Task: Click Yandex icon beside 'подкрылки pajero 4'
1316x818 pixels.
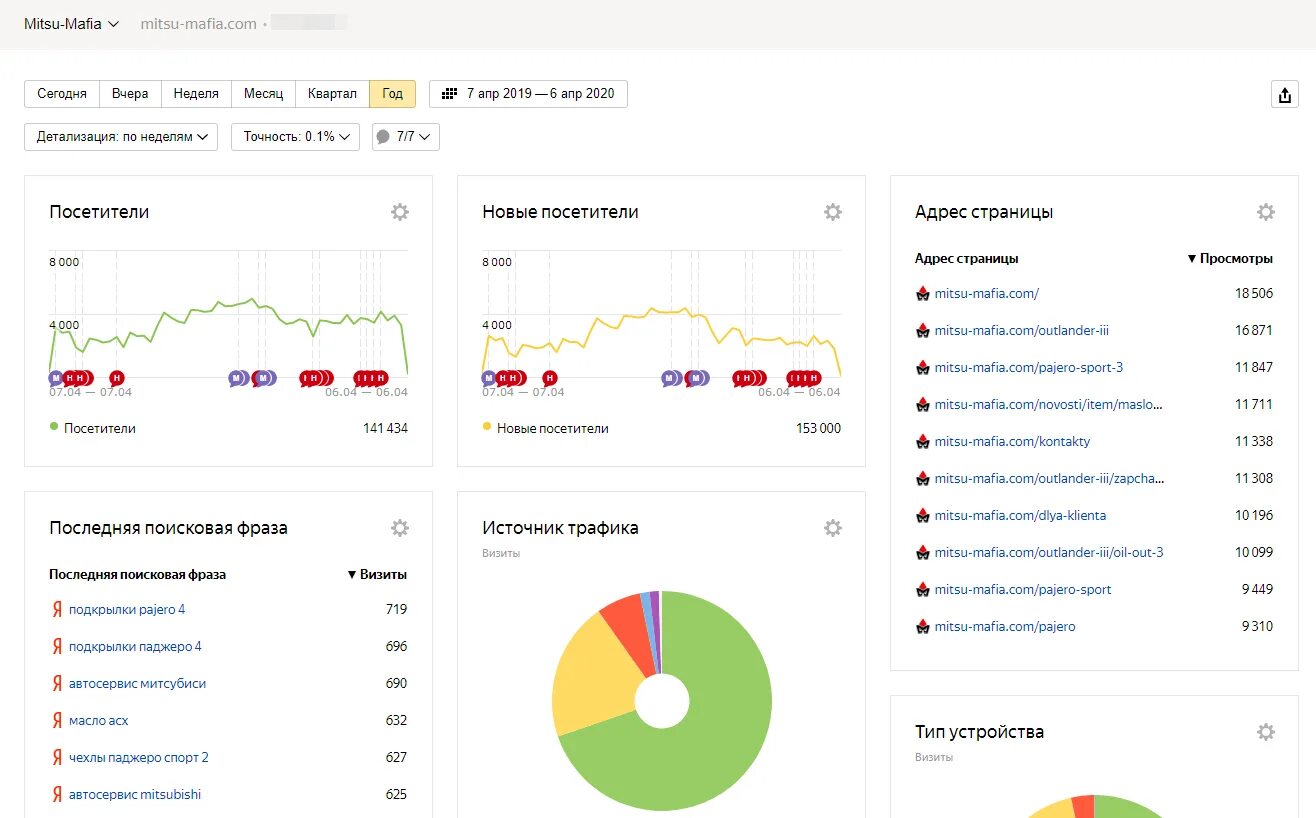Action: point(57,609)
